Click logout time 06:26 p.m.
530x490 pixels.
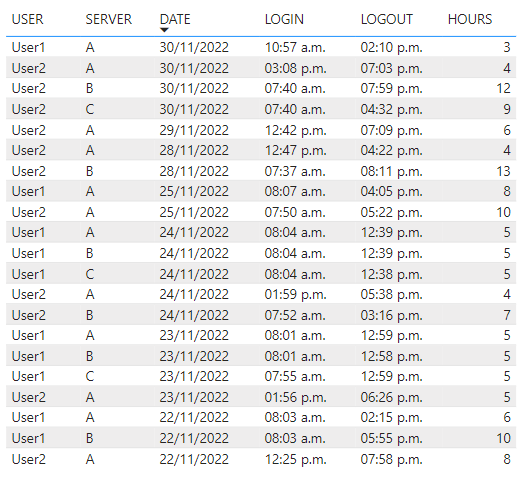[391, 397]
